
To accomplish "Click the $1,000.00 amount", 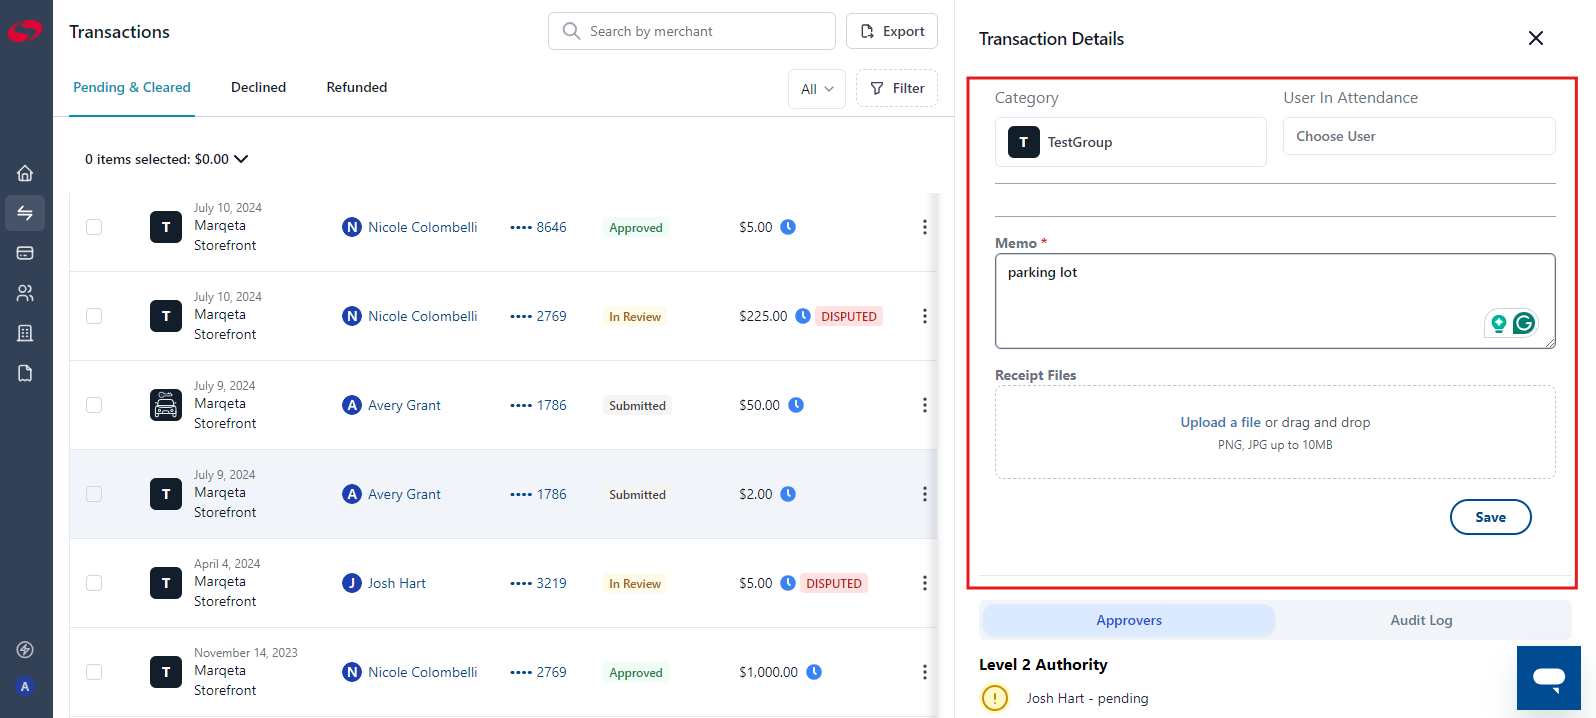I will pos(768,672).
